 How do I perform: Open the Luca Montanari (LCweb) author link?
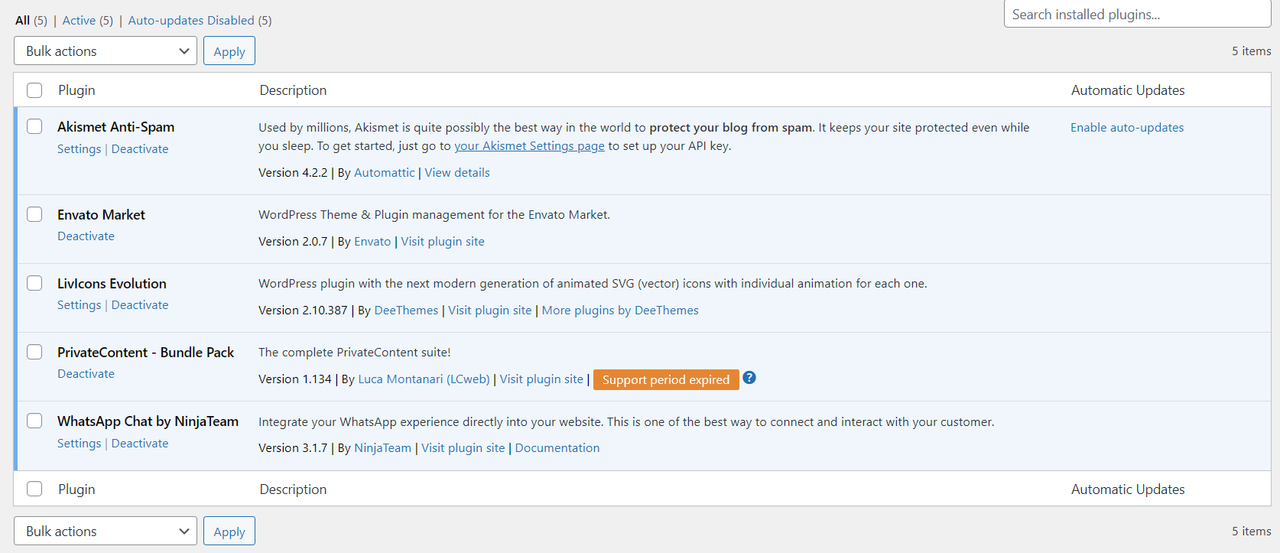point(424,379)
